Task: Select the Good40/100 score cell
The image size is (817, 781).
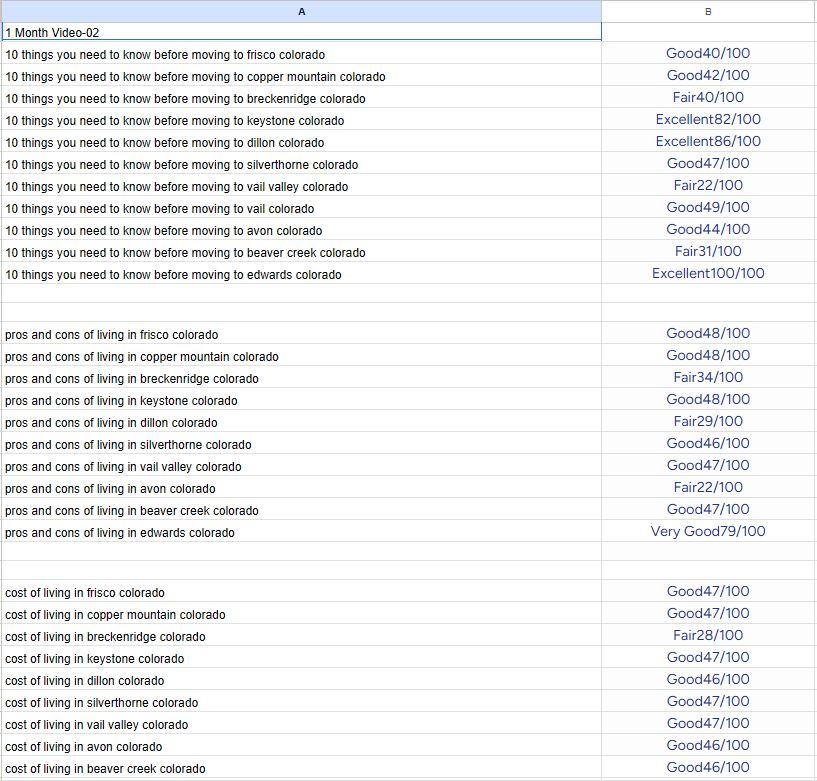Action: point(708,54)
